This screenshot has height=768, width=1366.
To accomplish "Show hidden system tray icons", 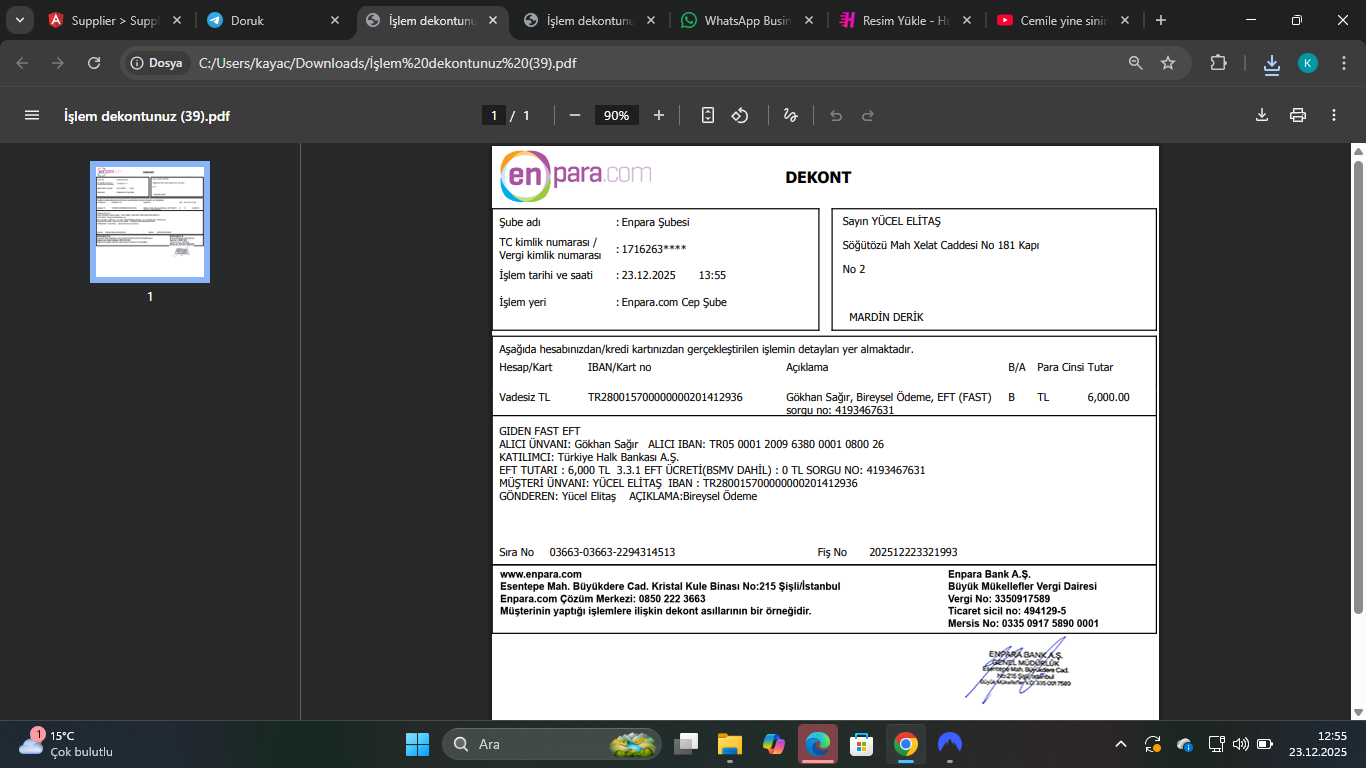I will [1121, 744].
